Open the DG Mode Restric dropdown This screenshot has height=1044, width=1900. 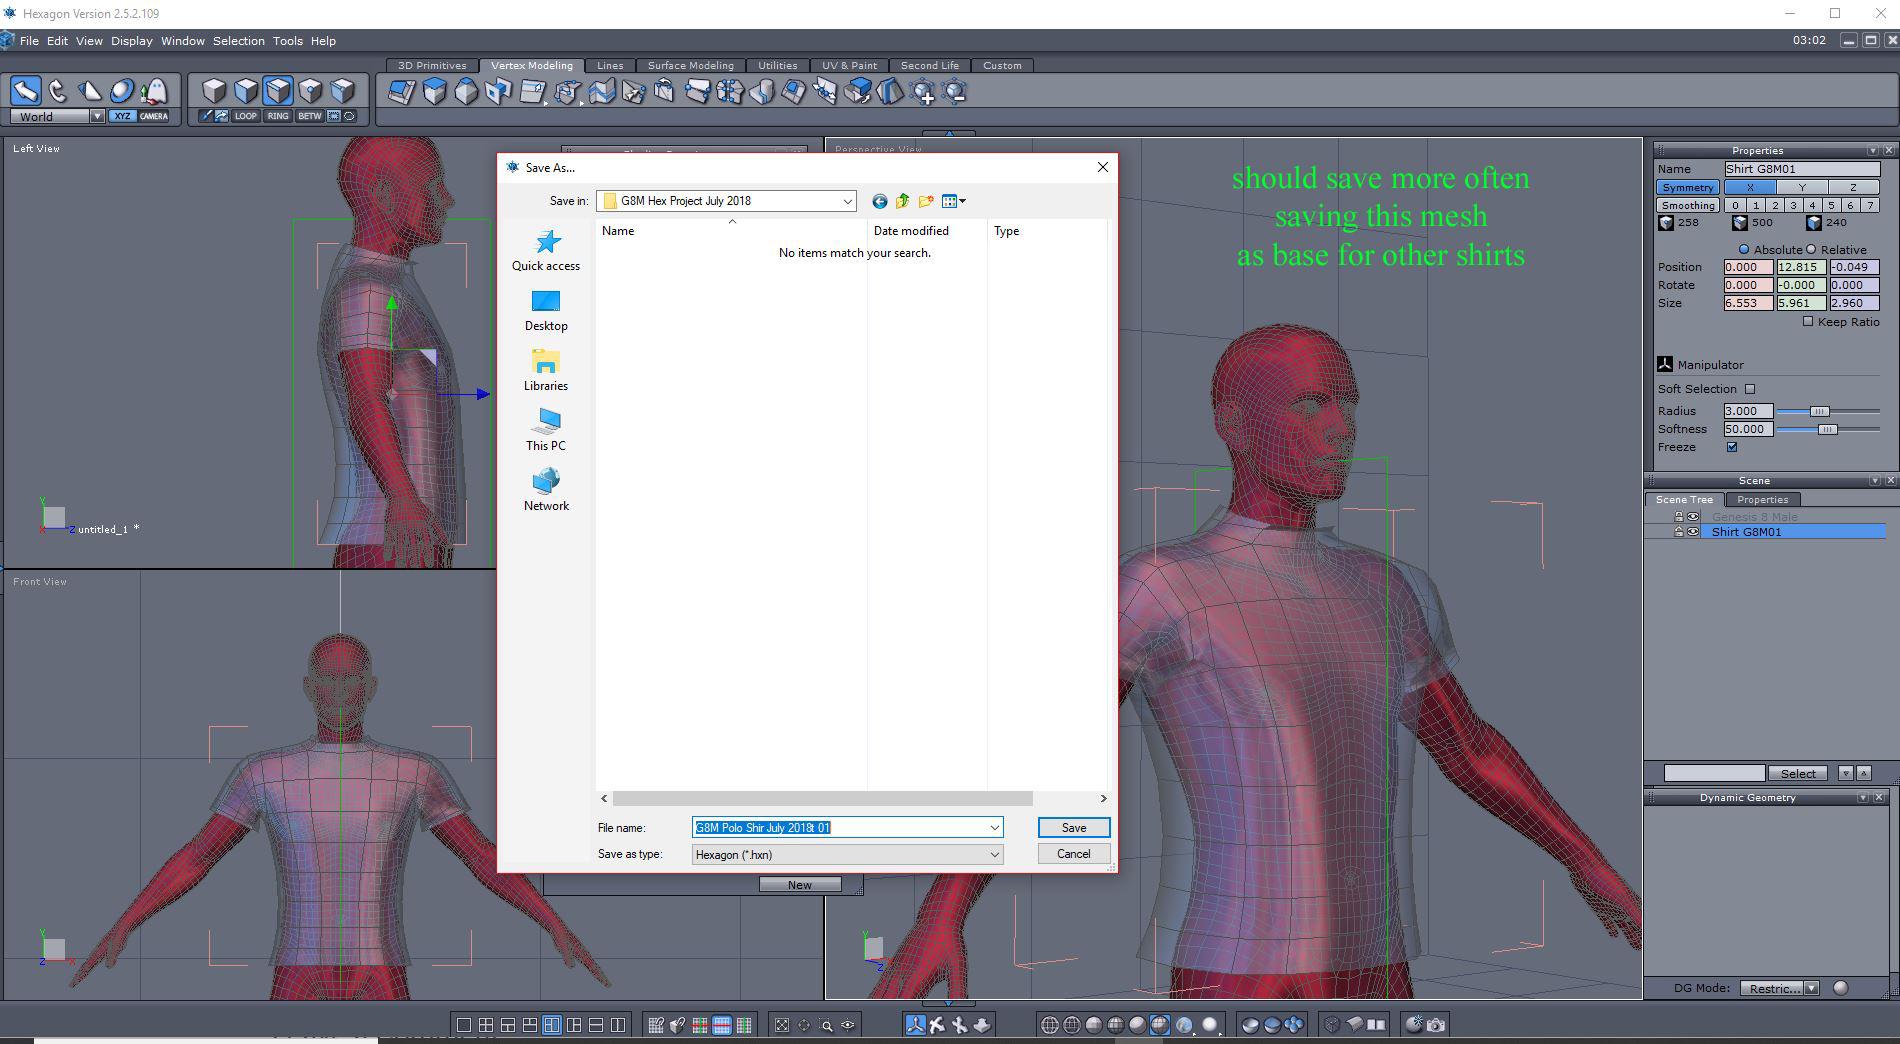[x=1811, y=988]
